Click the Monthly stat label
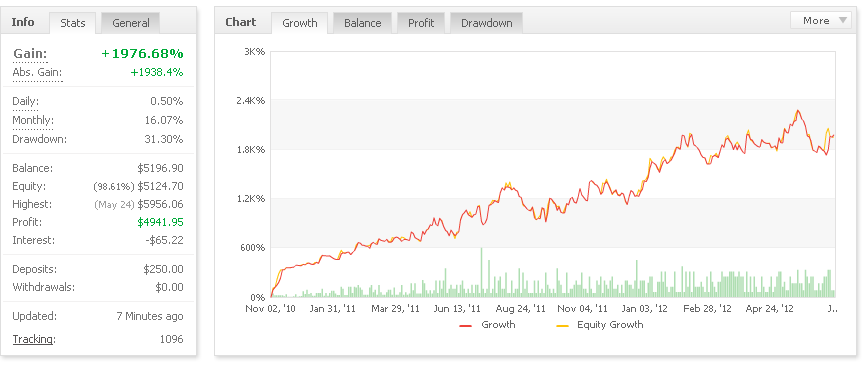The height and width of the screenshot is (372, 863). coord(33,121)
